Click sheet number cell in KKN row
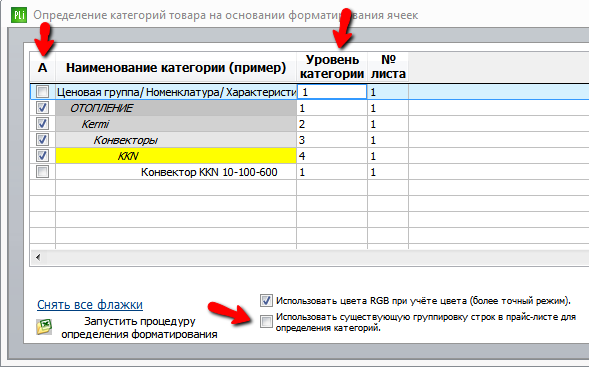This screenshot has width=589, height=367. point(388,156)
